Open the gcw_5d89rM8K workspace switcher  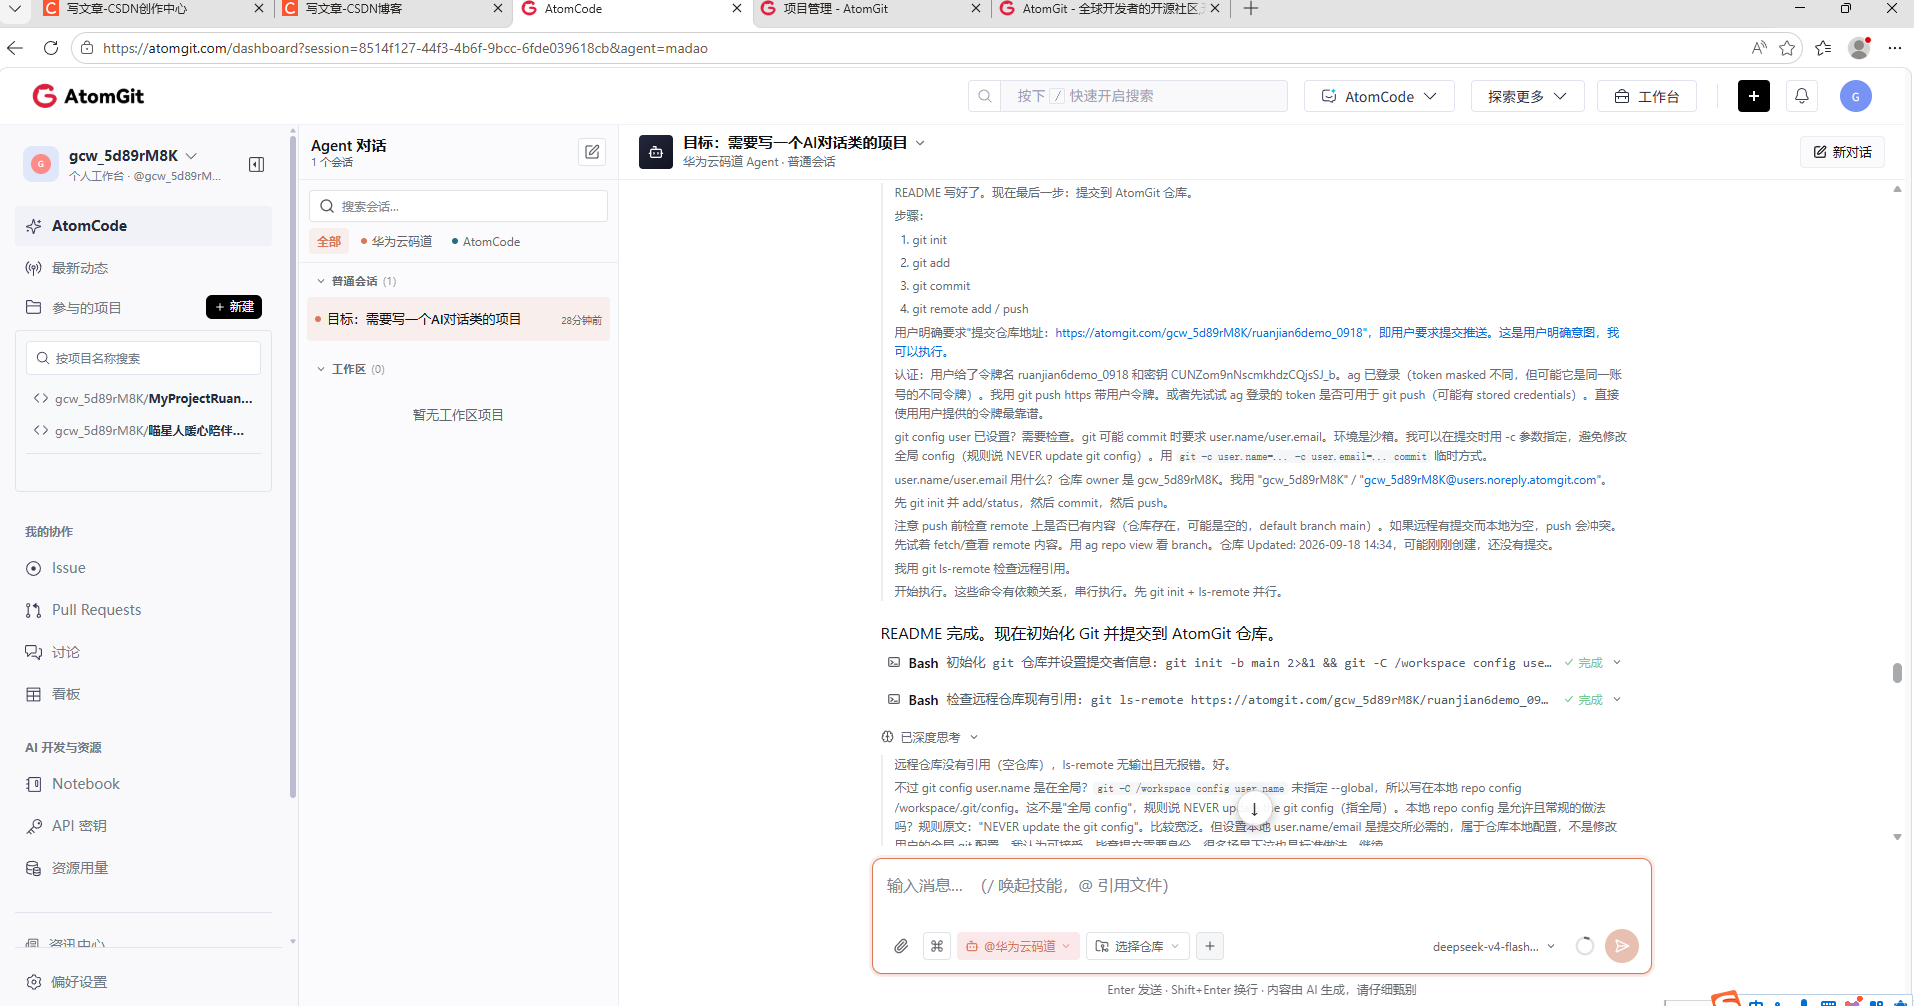click(133, 156)
